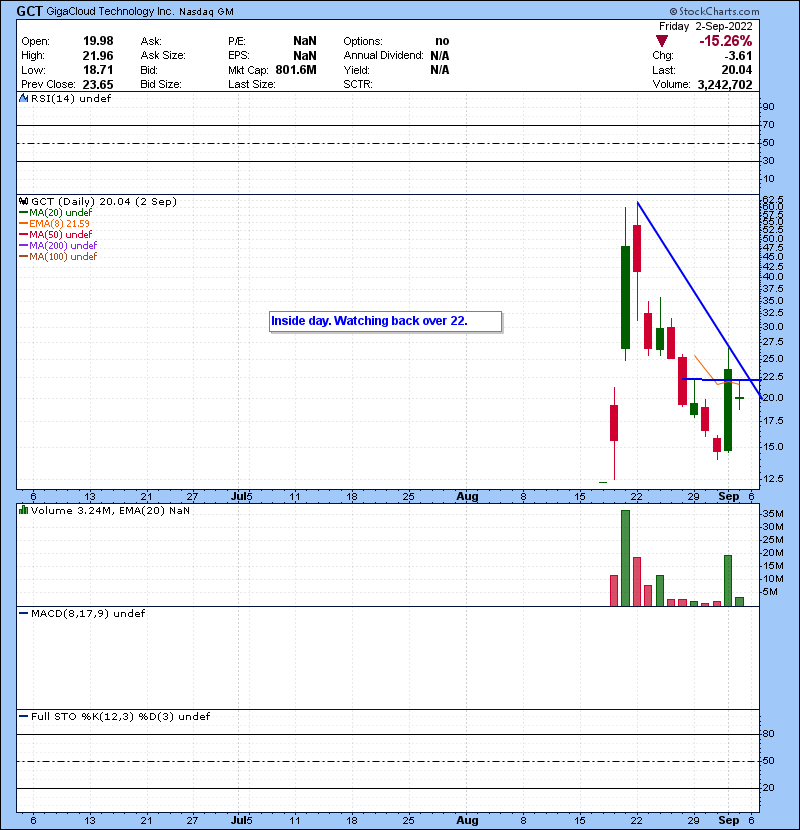This screenshot has height=830, width=800.
Task: Click the Ask Size label
Action: 163,56
